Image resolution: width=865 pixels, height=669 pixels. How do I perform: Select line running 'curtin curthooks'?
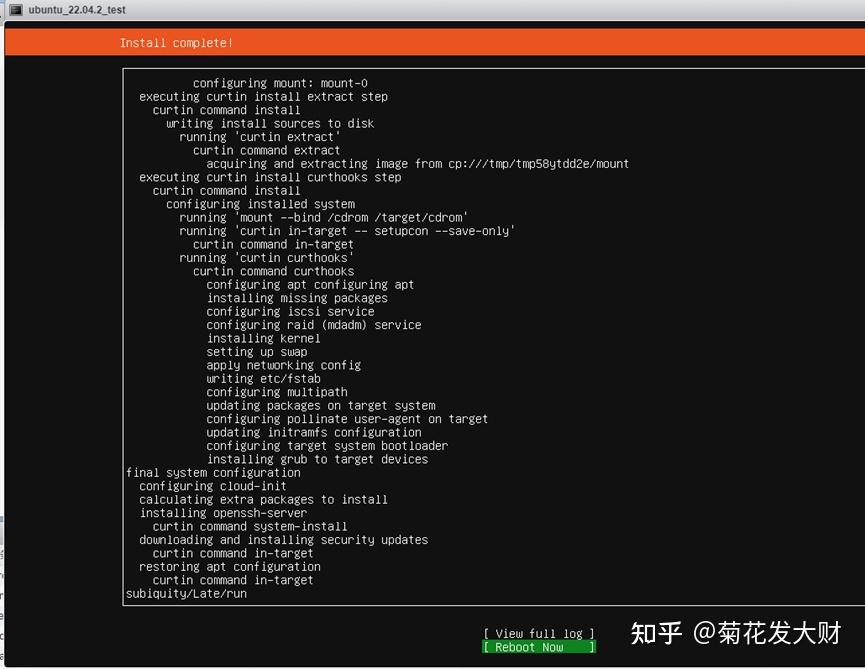click(266, 258)
